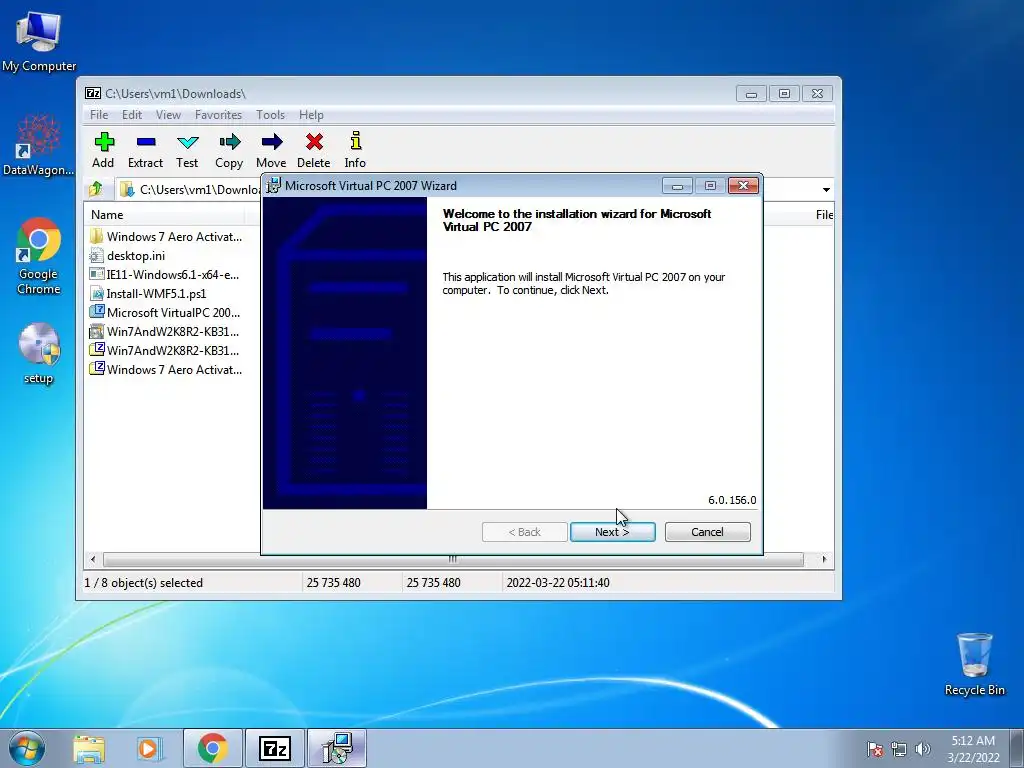
Task: Select the Windows 7 Aero Activat... folder row
Action: pos(167,236)
